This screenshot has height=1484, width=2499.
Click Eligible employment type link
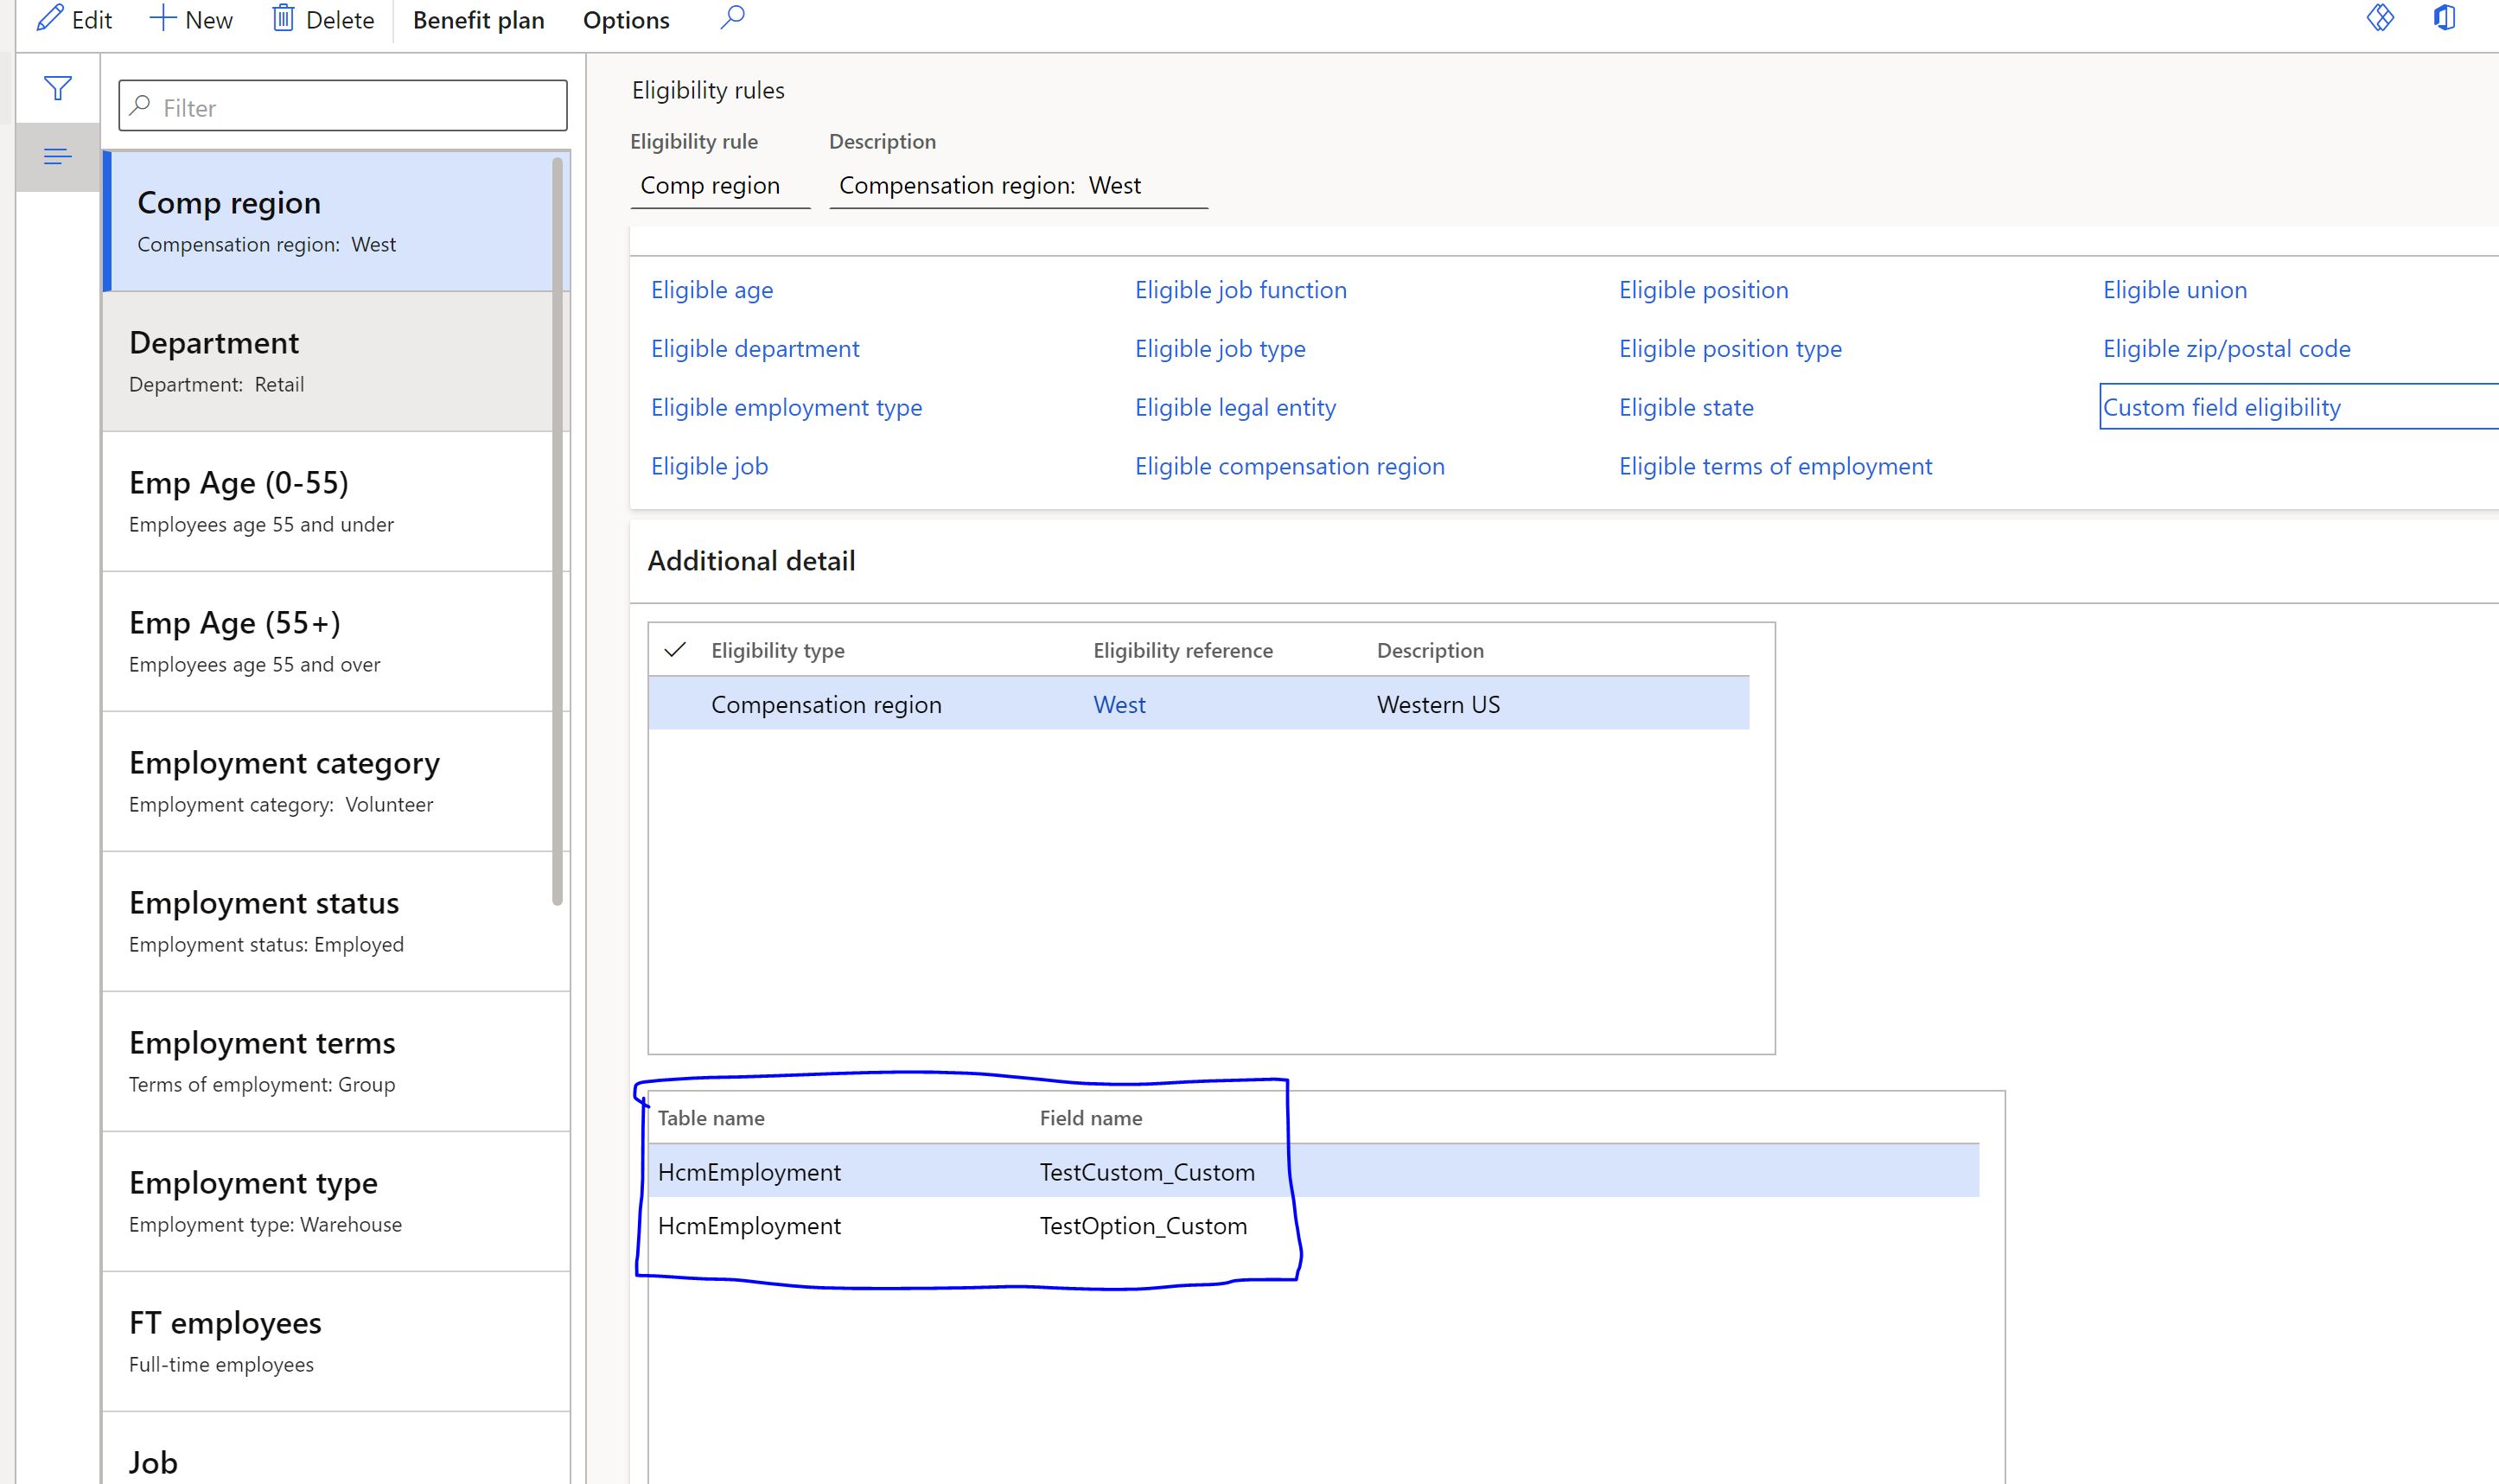784,406
